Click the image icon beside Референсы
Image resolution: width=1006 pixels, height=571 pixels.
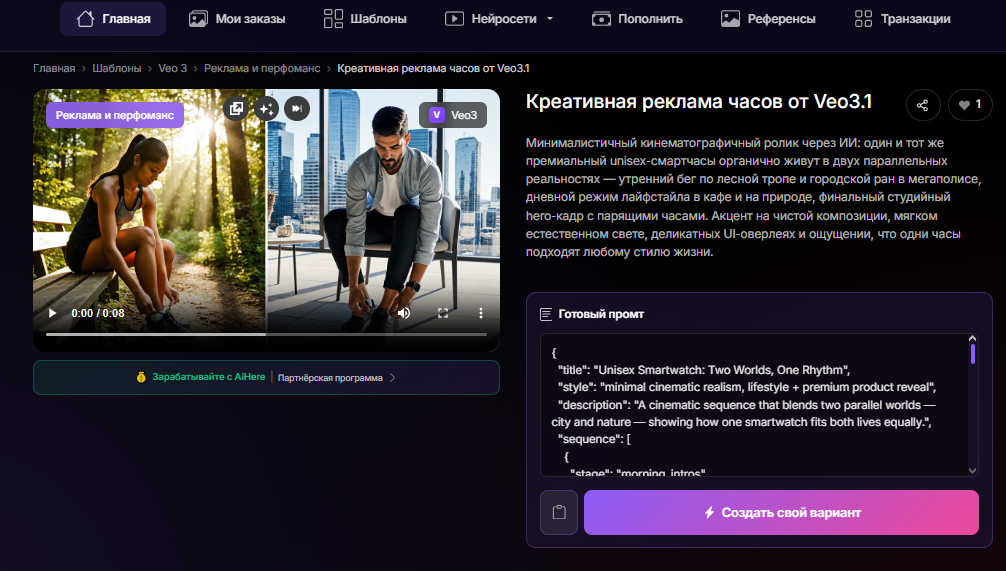(730, 19)
